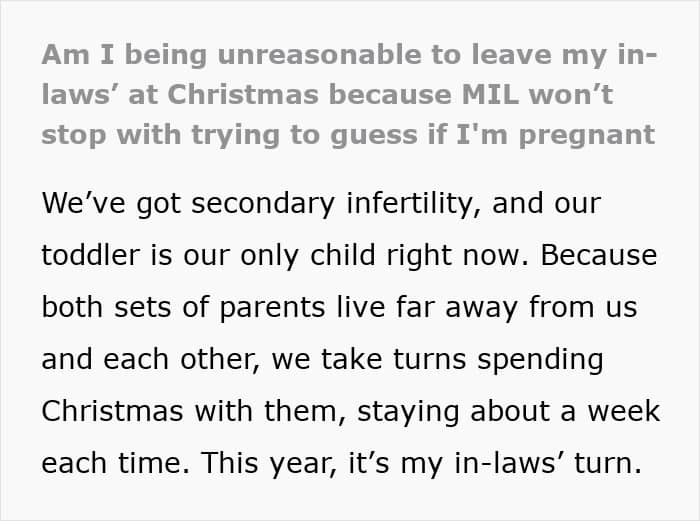Click the word "Because" in the body text
The height and width of the screenshot is (521, 700).
click(x=597, y=255)
